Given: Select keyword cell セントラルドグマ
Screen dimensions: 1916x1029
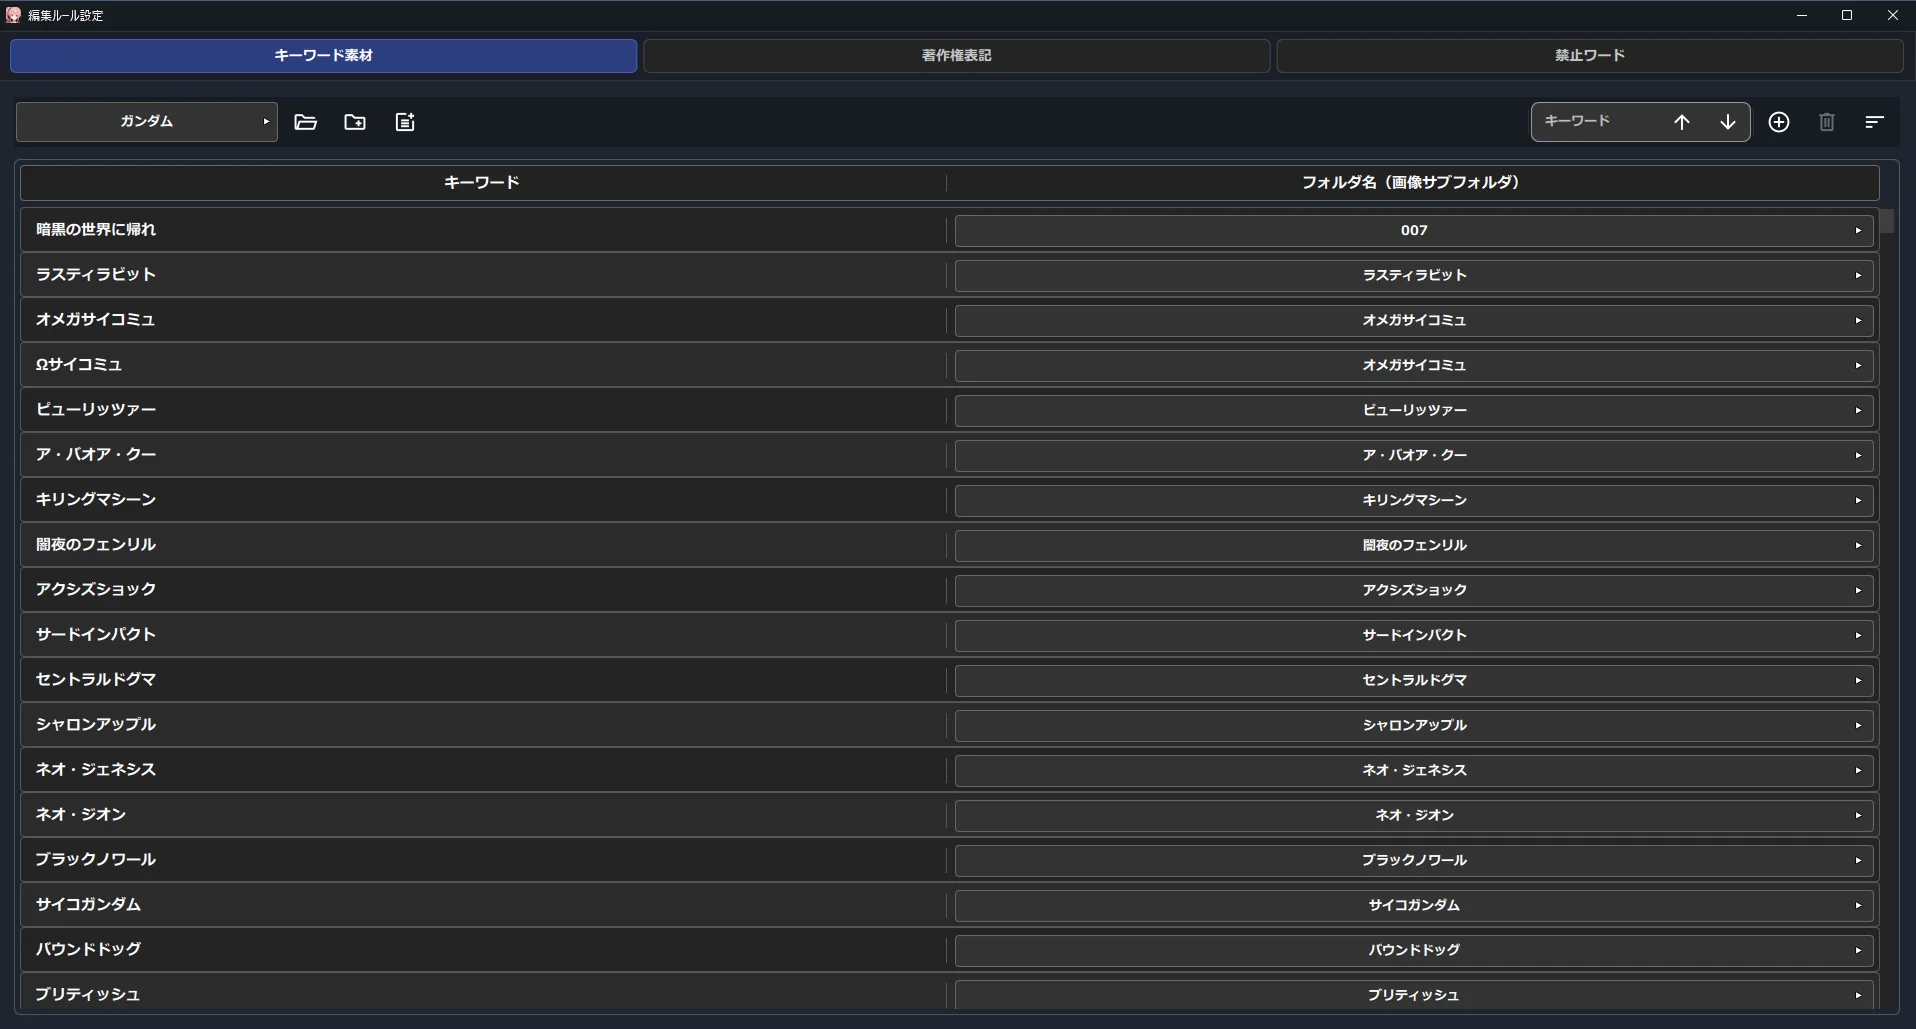Looking at the screenshot, I should [483, 680].
